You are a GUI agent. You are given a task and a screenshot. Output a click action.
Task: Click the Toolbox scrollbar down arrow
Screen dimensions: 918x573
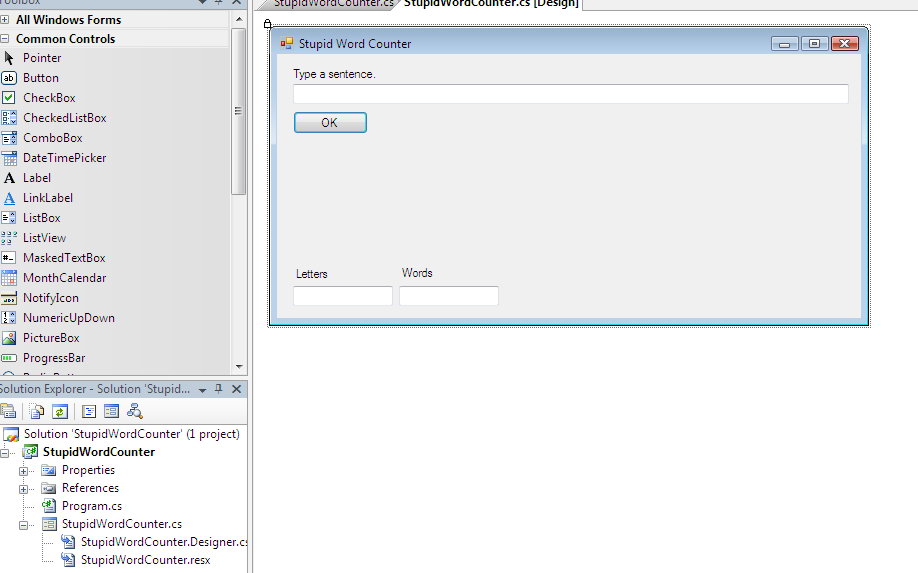[239, 367]
